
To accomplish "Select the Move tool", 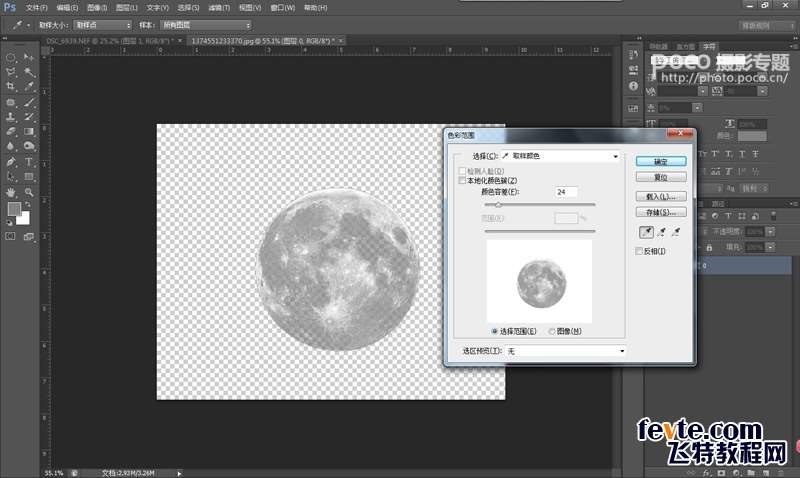I will pos(29,57).
